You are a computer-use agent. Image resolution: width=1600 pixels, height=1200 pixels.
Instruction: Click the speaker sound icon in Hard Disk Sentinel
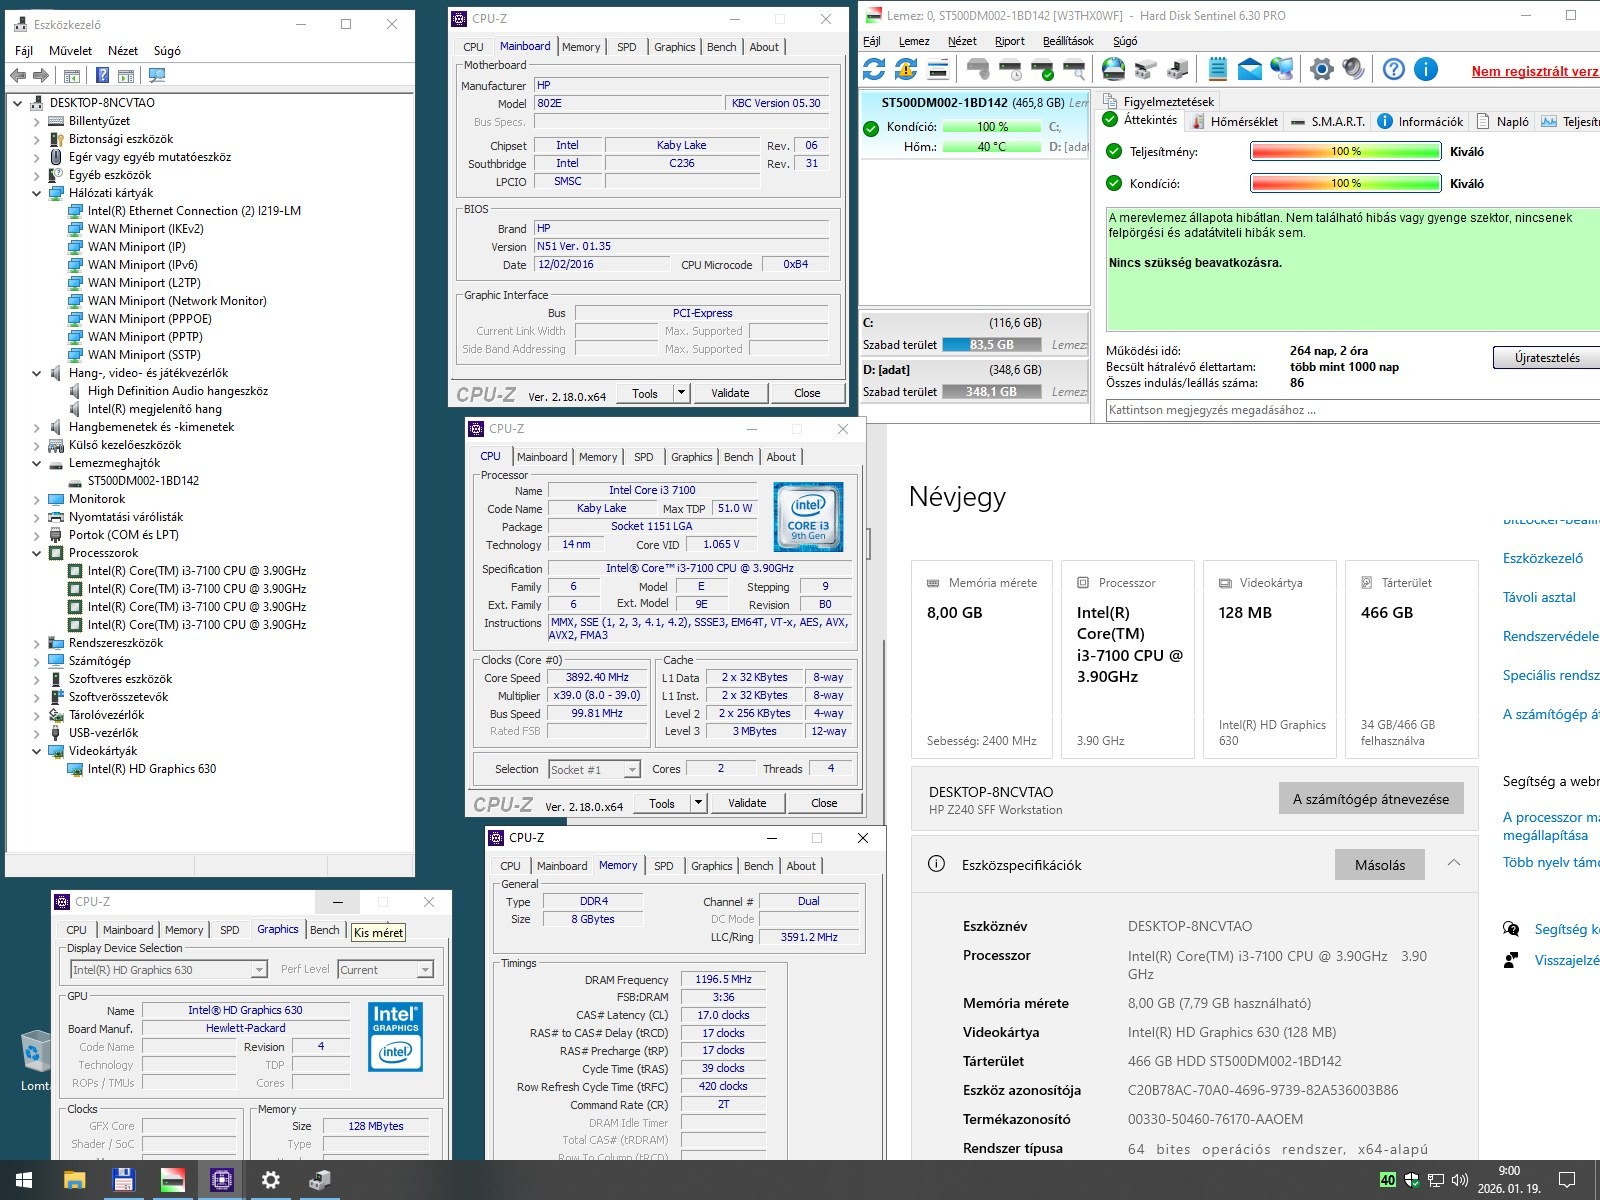1354,69
